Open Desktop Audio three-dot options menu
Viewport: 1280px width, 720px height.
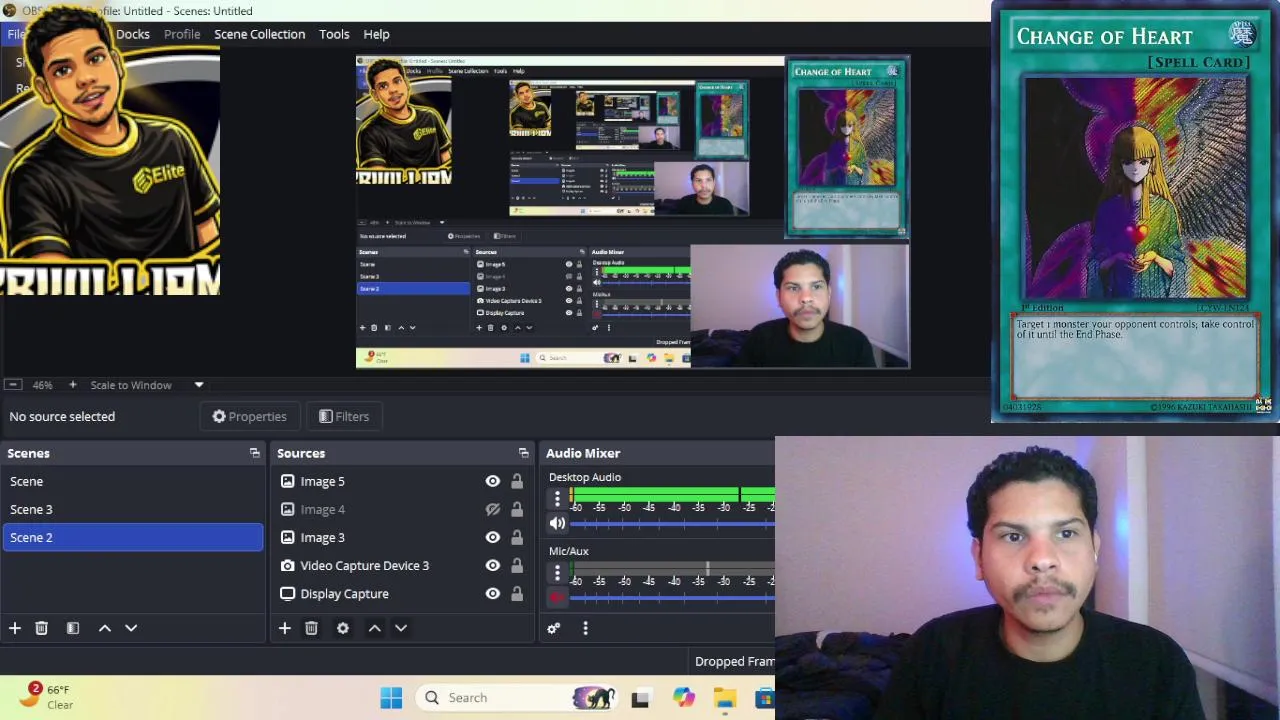557,497
